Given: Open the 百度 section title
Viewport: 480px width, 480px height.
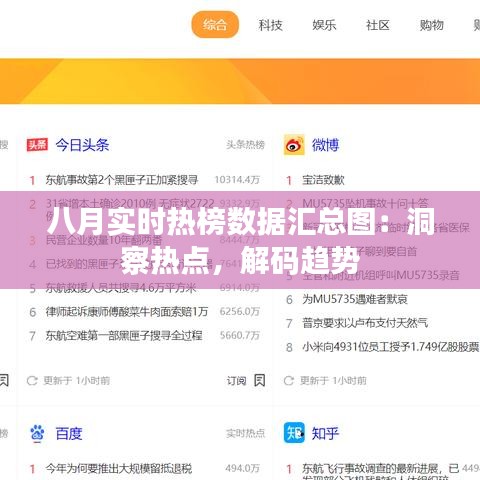Looking at the screenshot, I should pos(69,434).
